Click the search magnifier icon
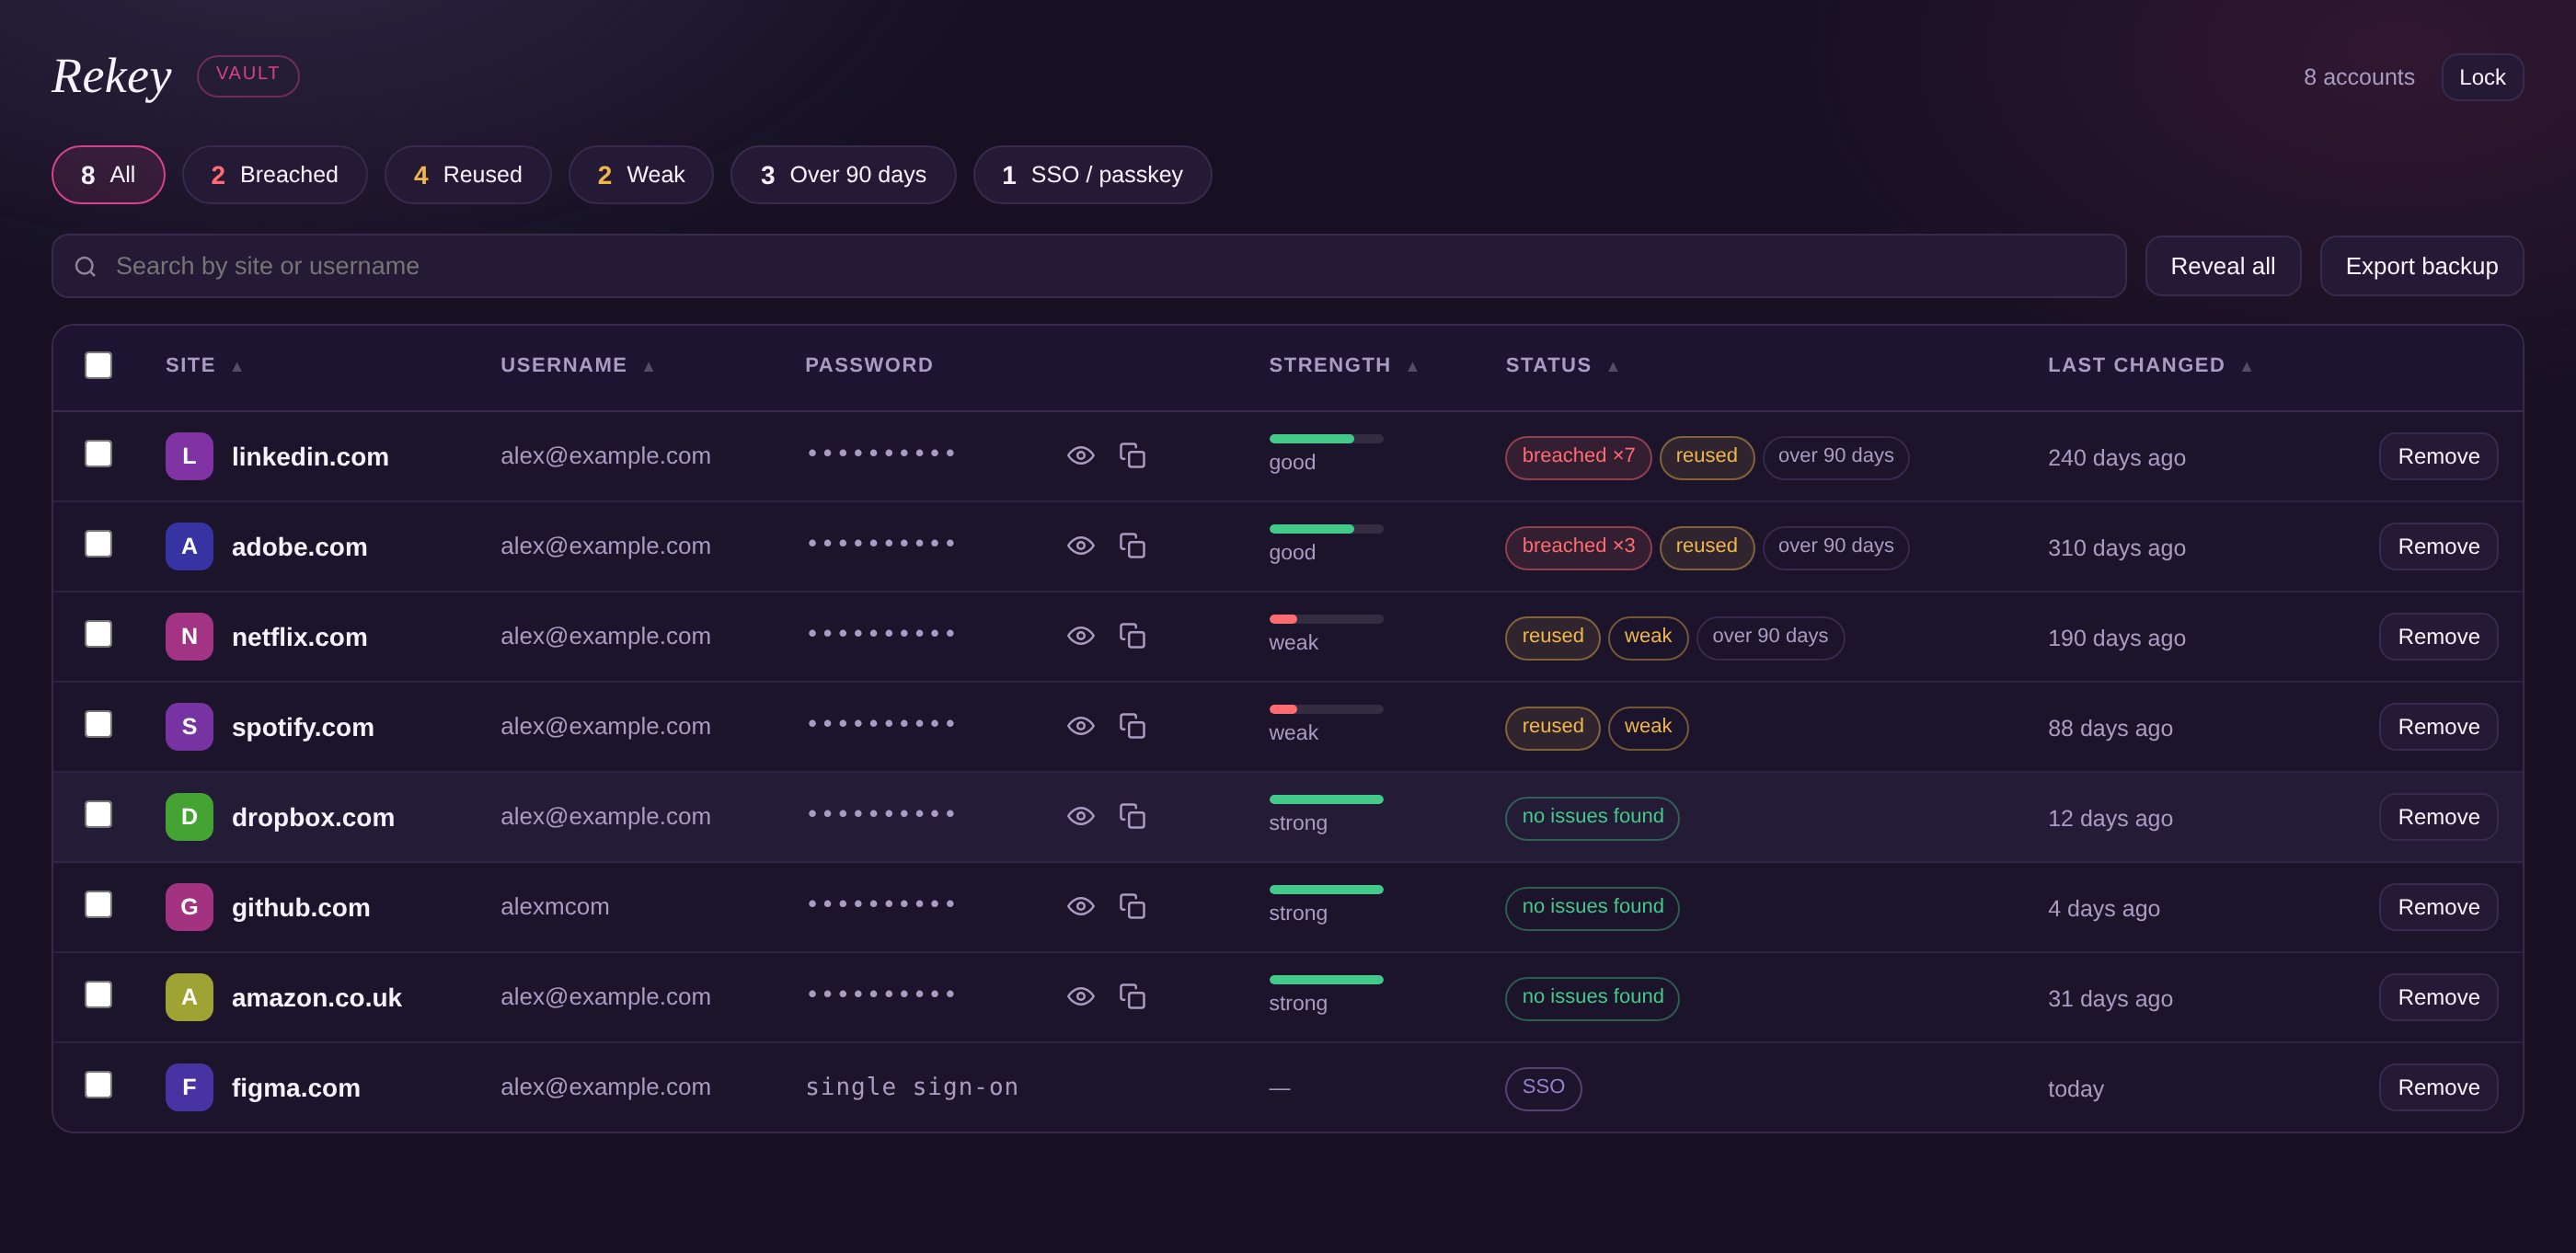The height and width of the screenshot is (1253, 2576). [85, 266]
